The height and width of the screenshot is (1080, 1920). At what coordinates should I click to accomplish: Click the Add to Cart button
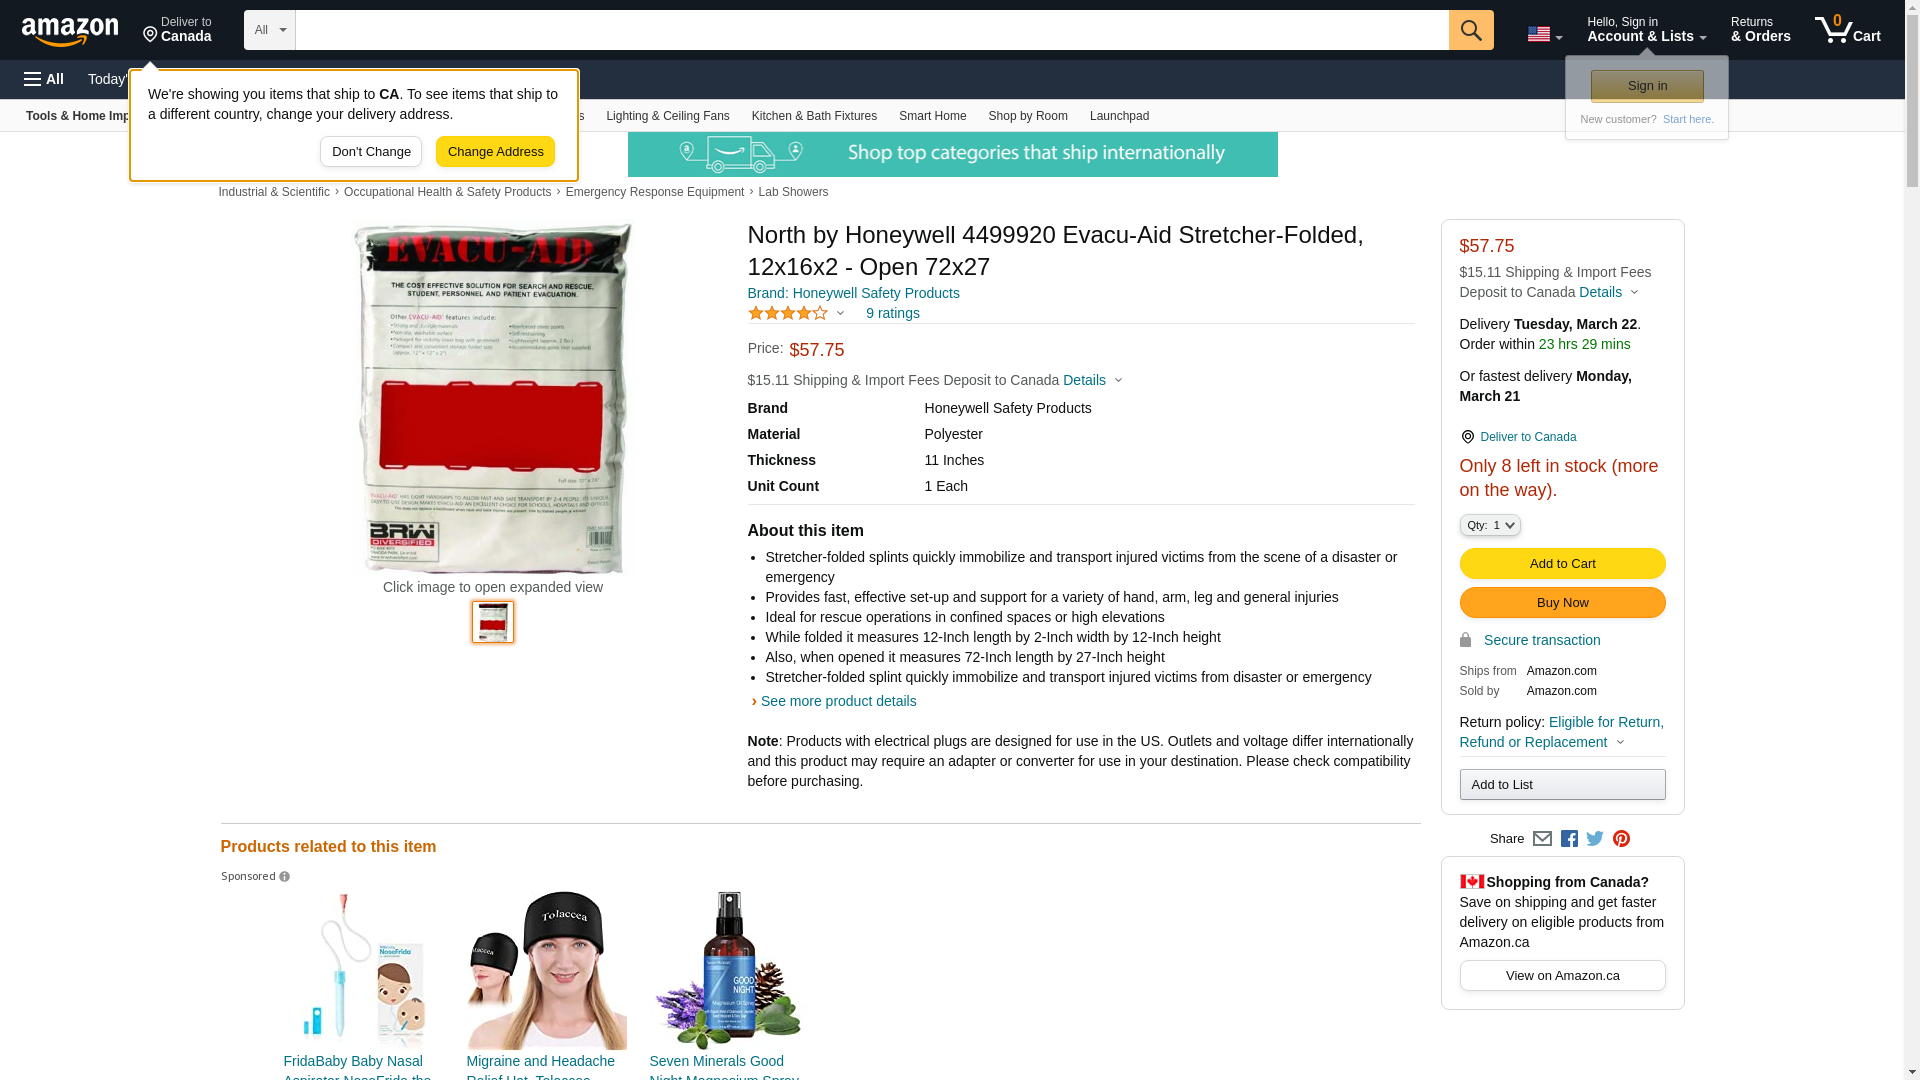click(x=1562, y=564)
